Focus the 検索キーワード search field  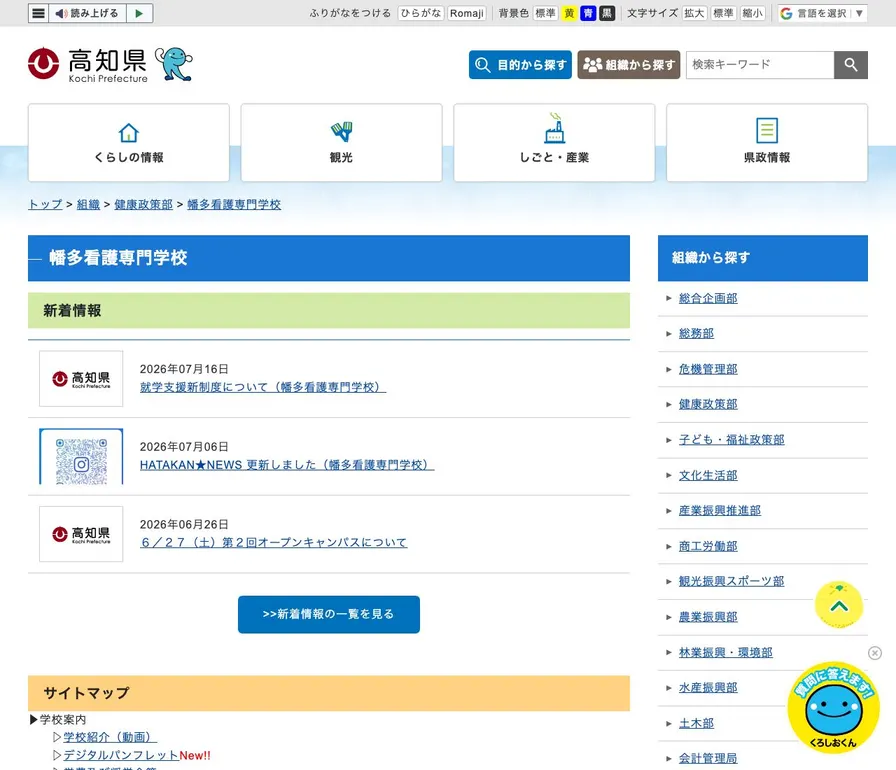[760, 65]
